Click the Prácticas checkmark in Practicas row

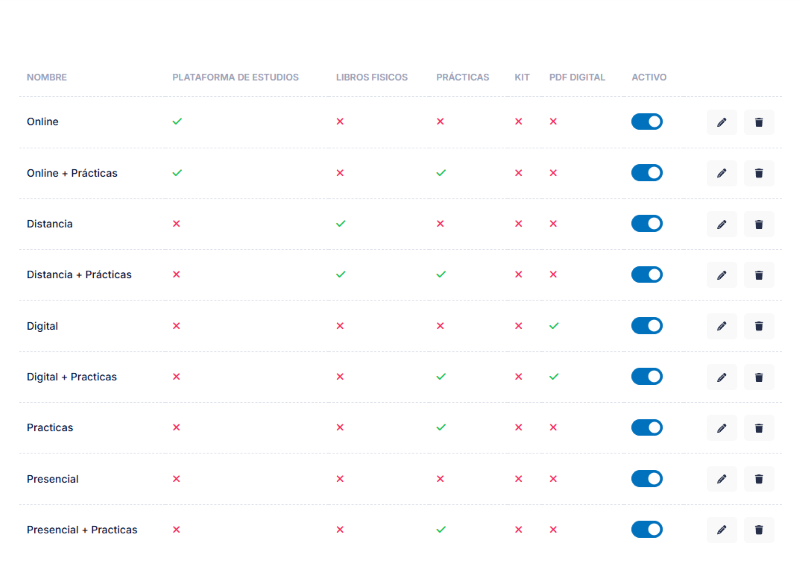pos(441,428)
